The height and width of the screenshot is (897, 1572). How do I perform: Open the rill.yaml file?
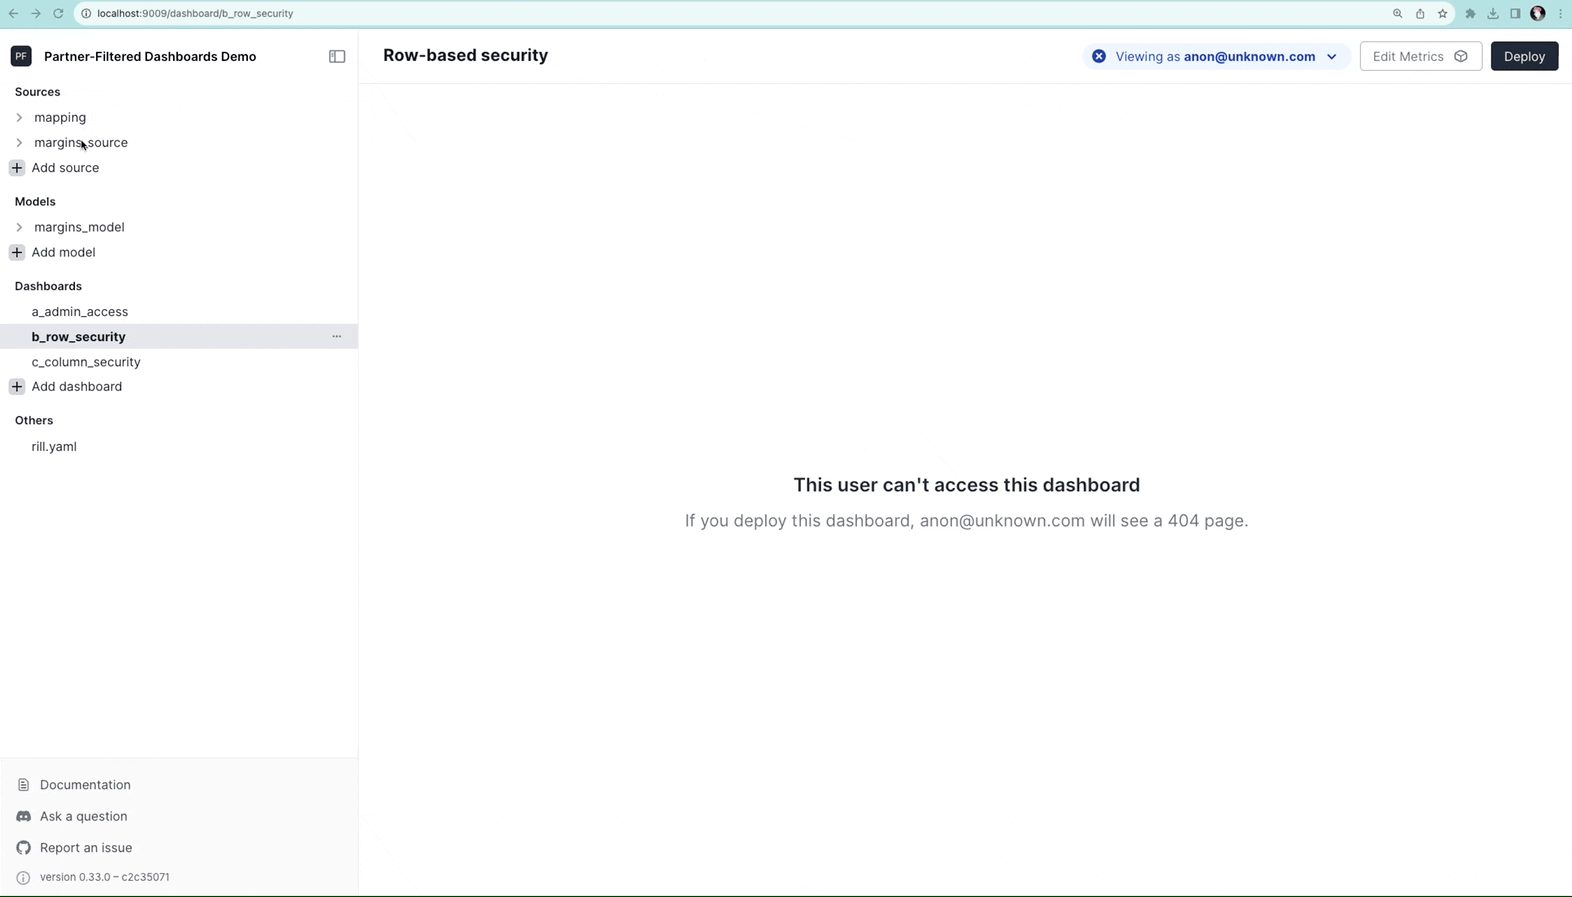tap(54, 447)
